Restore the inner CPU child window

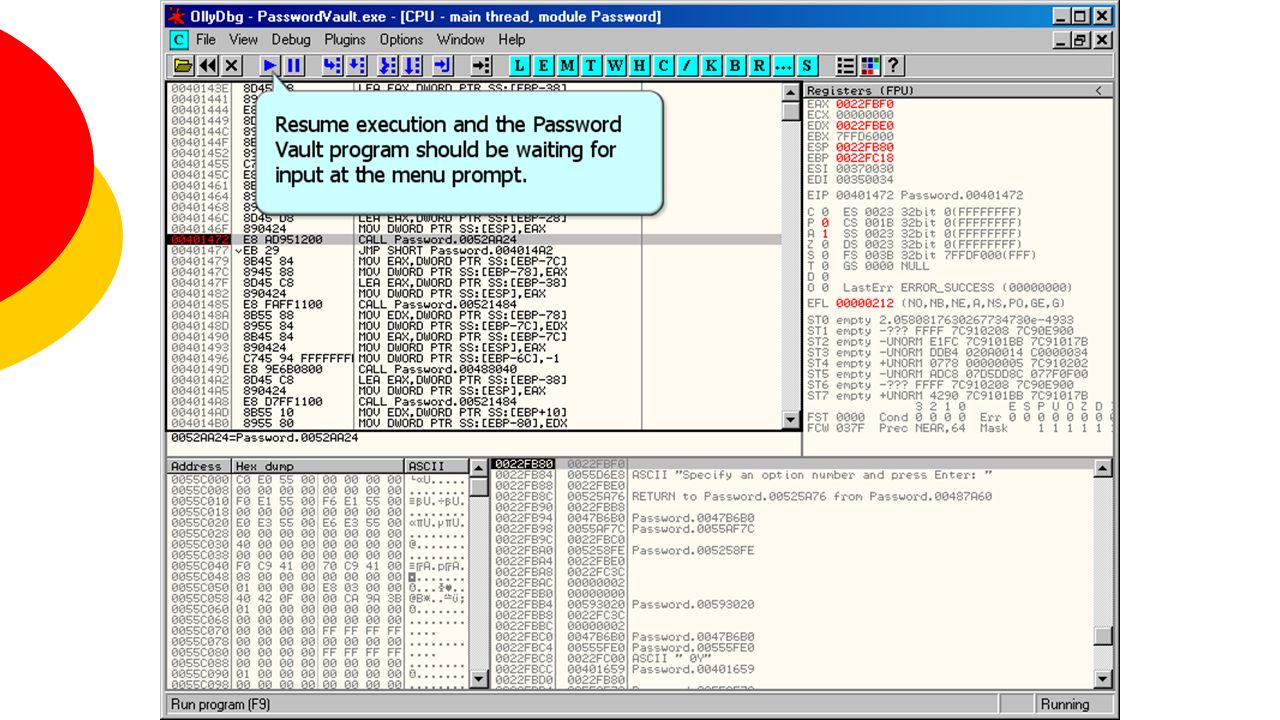[x=1081, y=40]
